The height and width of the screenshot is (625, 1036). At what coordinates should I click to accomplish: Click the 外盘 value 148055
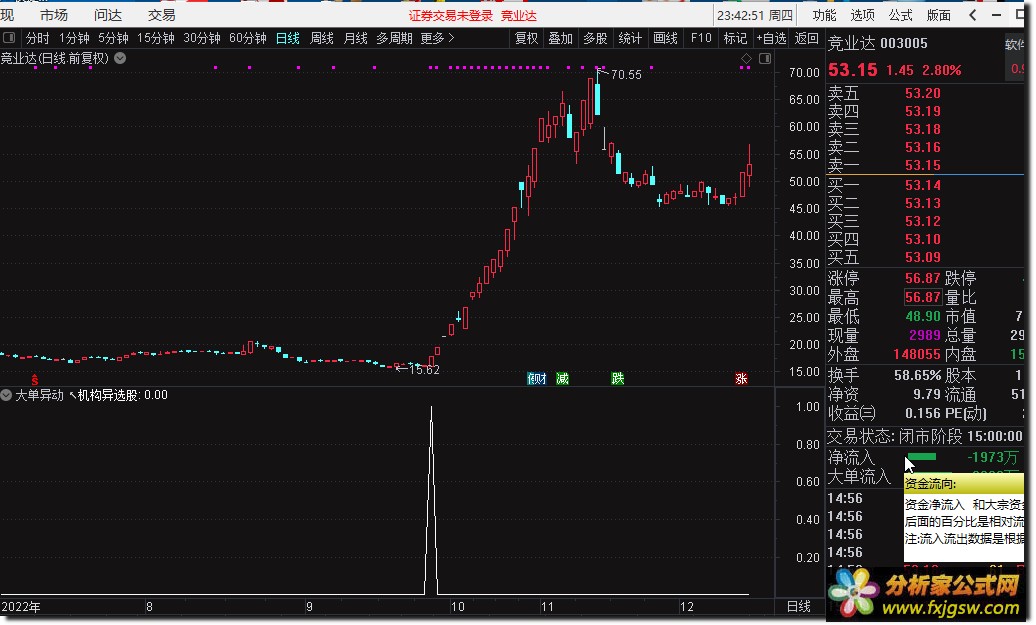pyautogui.click(x=916, y=354)
